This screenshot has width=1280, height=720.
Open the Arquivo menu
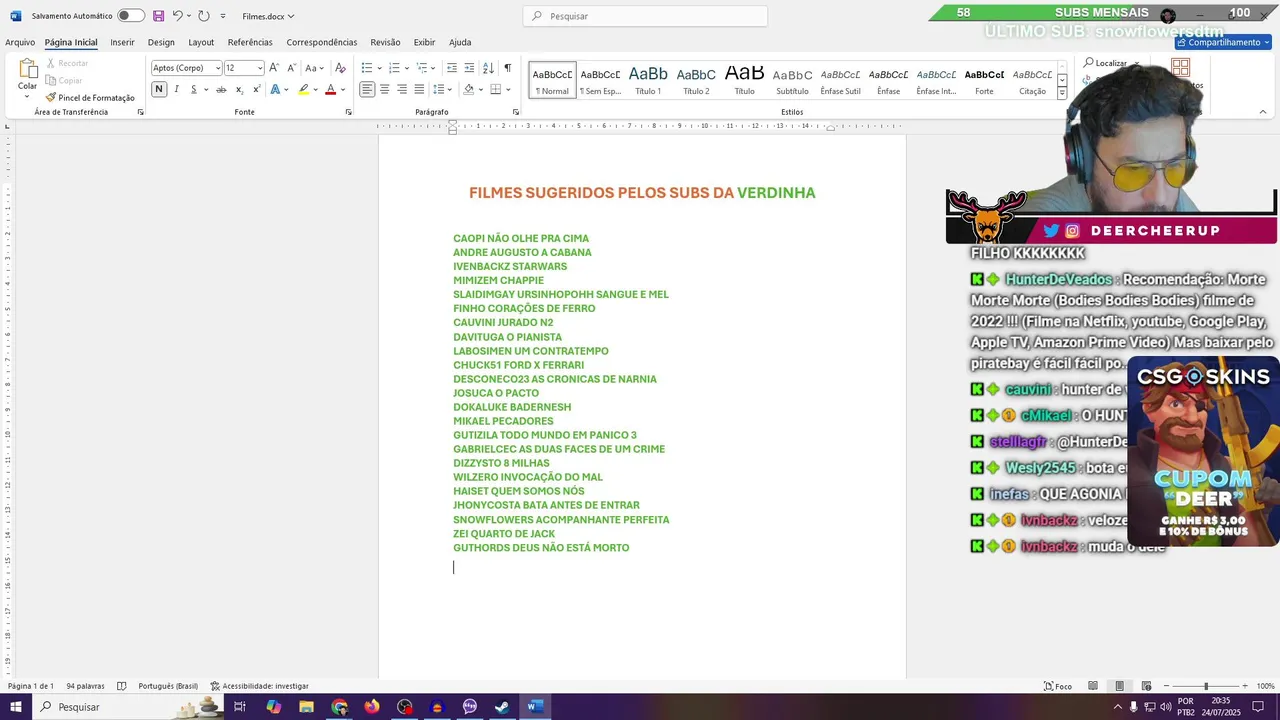coord(19,42)
